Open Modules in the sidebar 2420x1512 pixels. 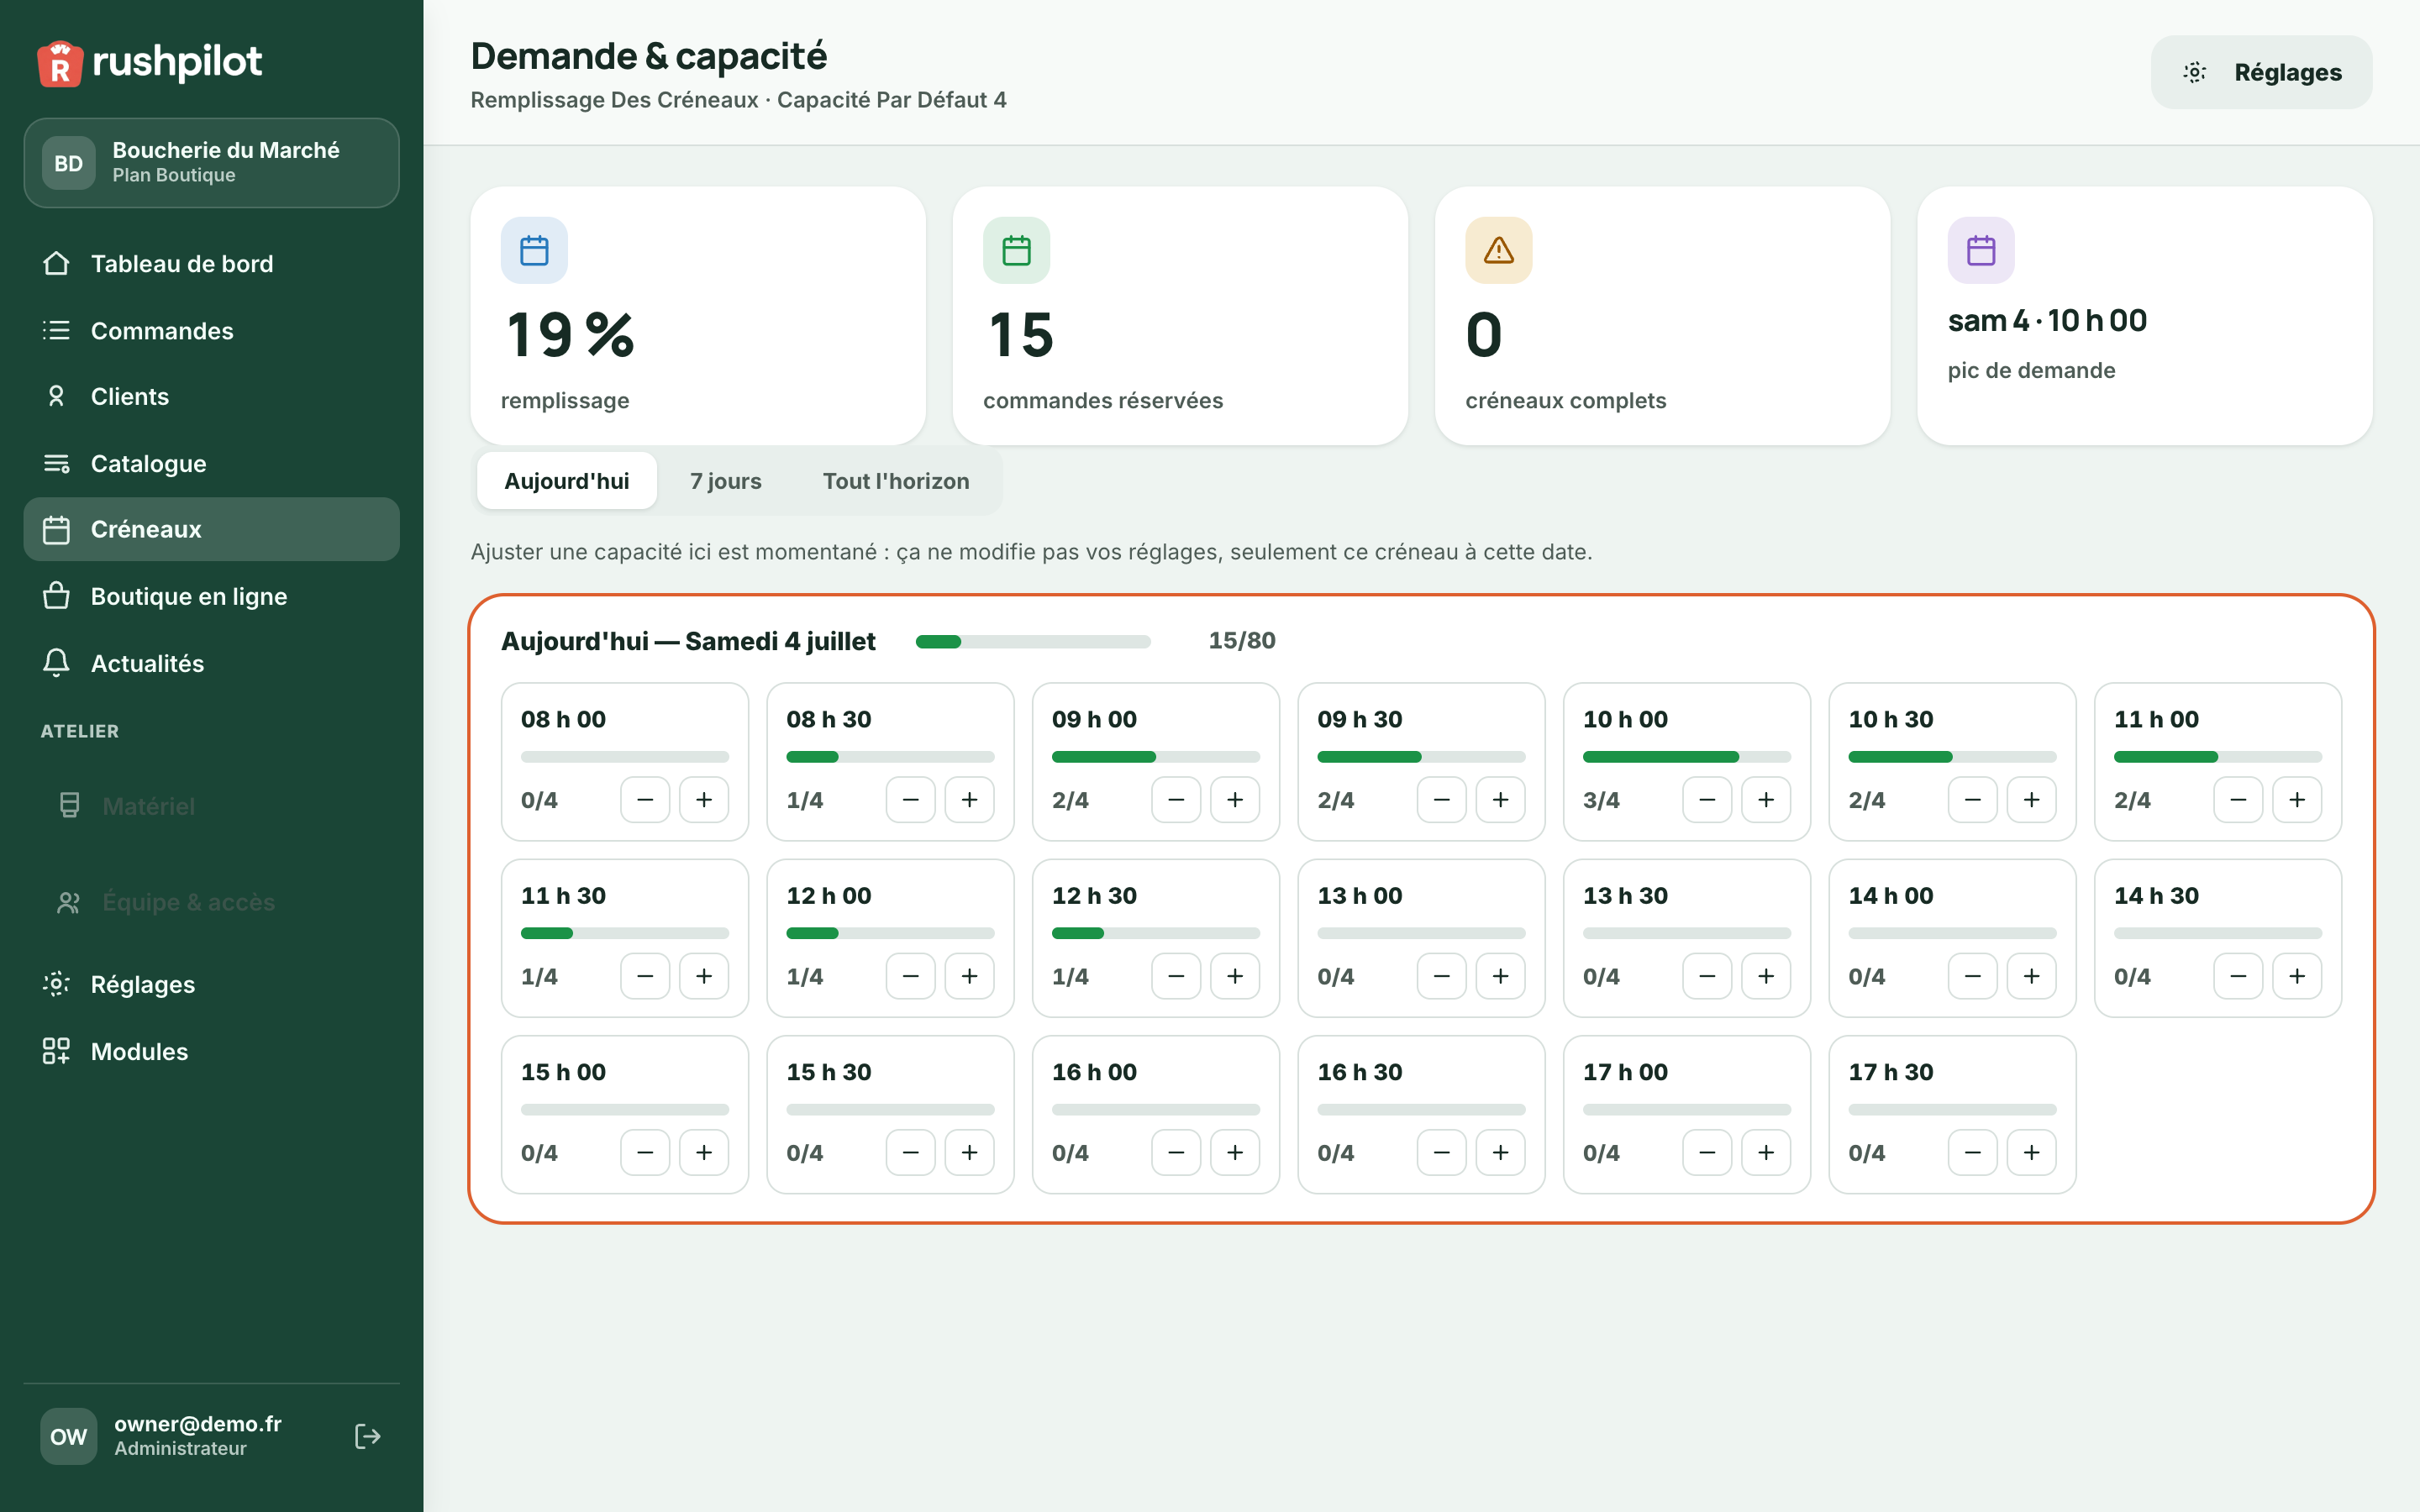(211, 1051)
